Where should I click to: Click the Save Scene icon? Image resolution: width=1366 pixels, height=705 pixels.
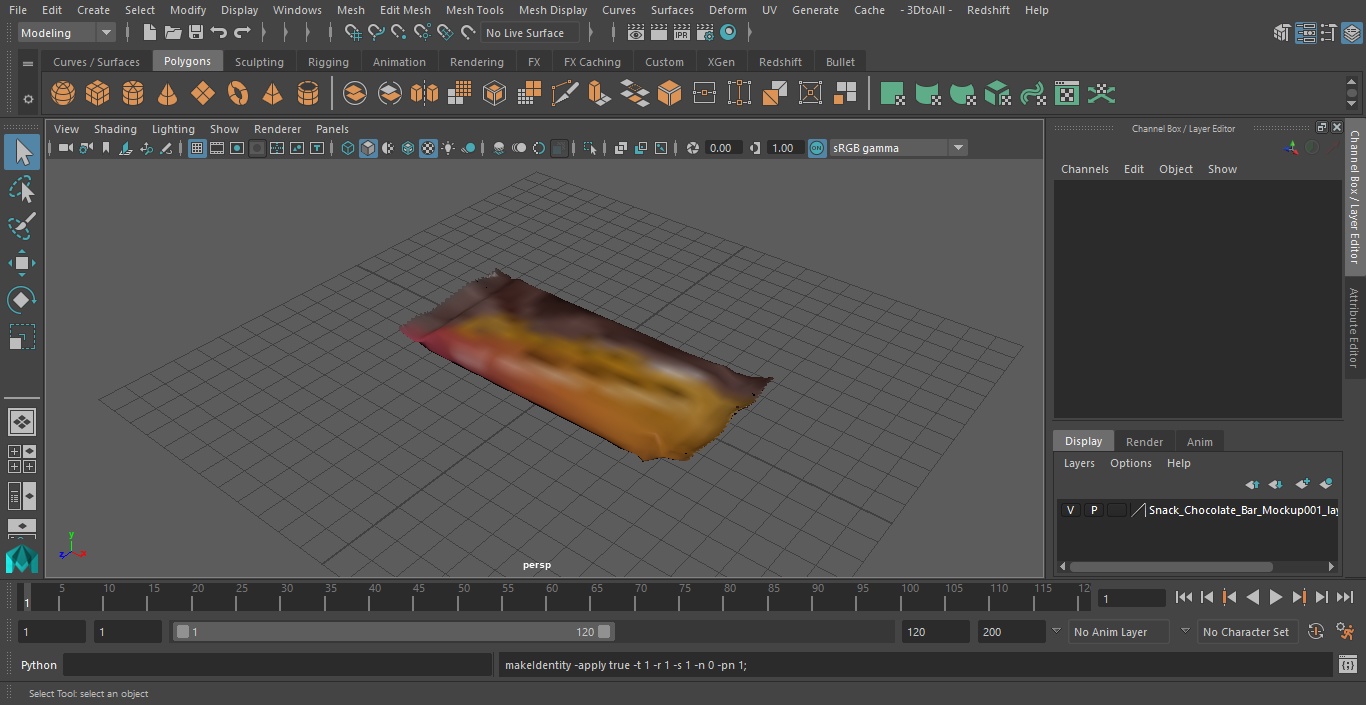pos(196,33)
